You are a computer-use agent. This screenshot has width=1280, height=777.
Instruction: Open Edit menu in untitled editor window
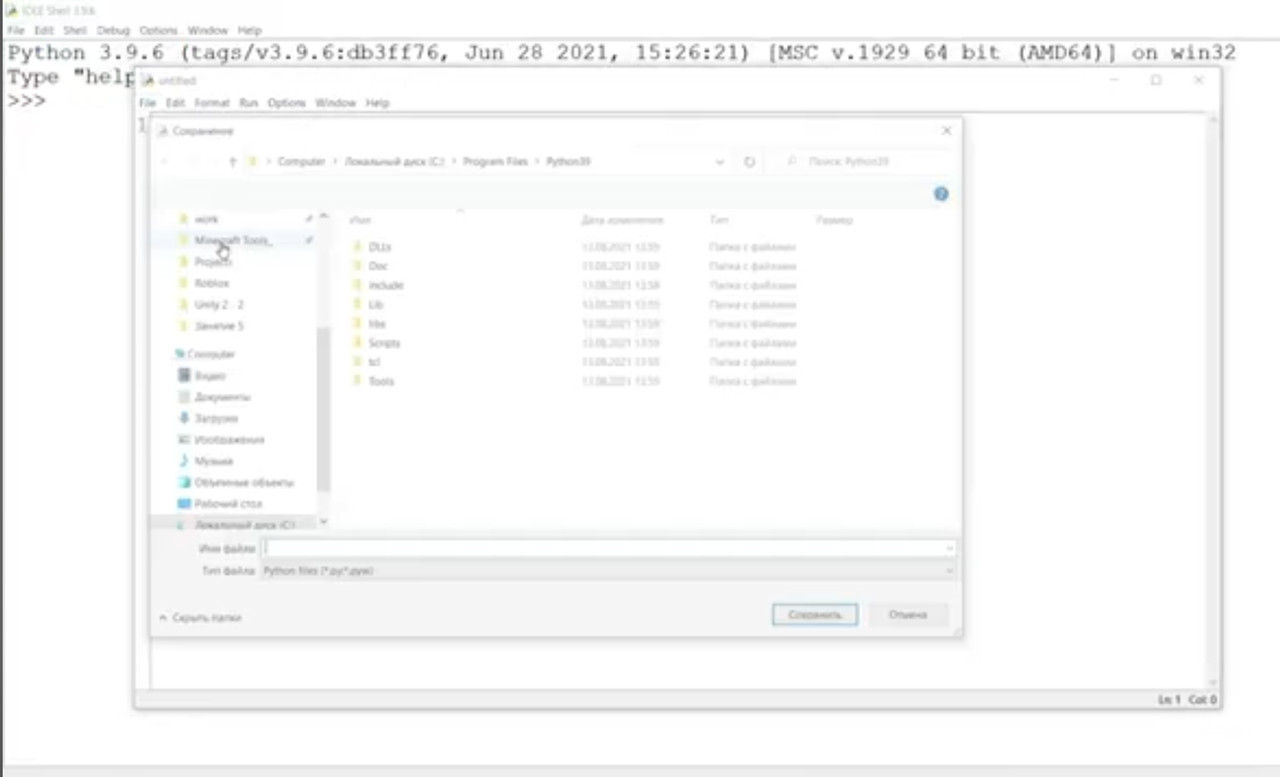coord(175,103)
